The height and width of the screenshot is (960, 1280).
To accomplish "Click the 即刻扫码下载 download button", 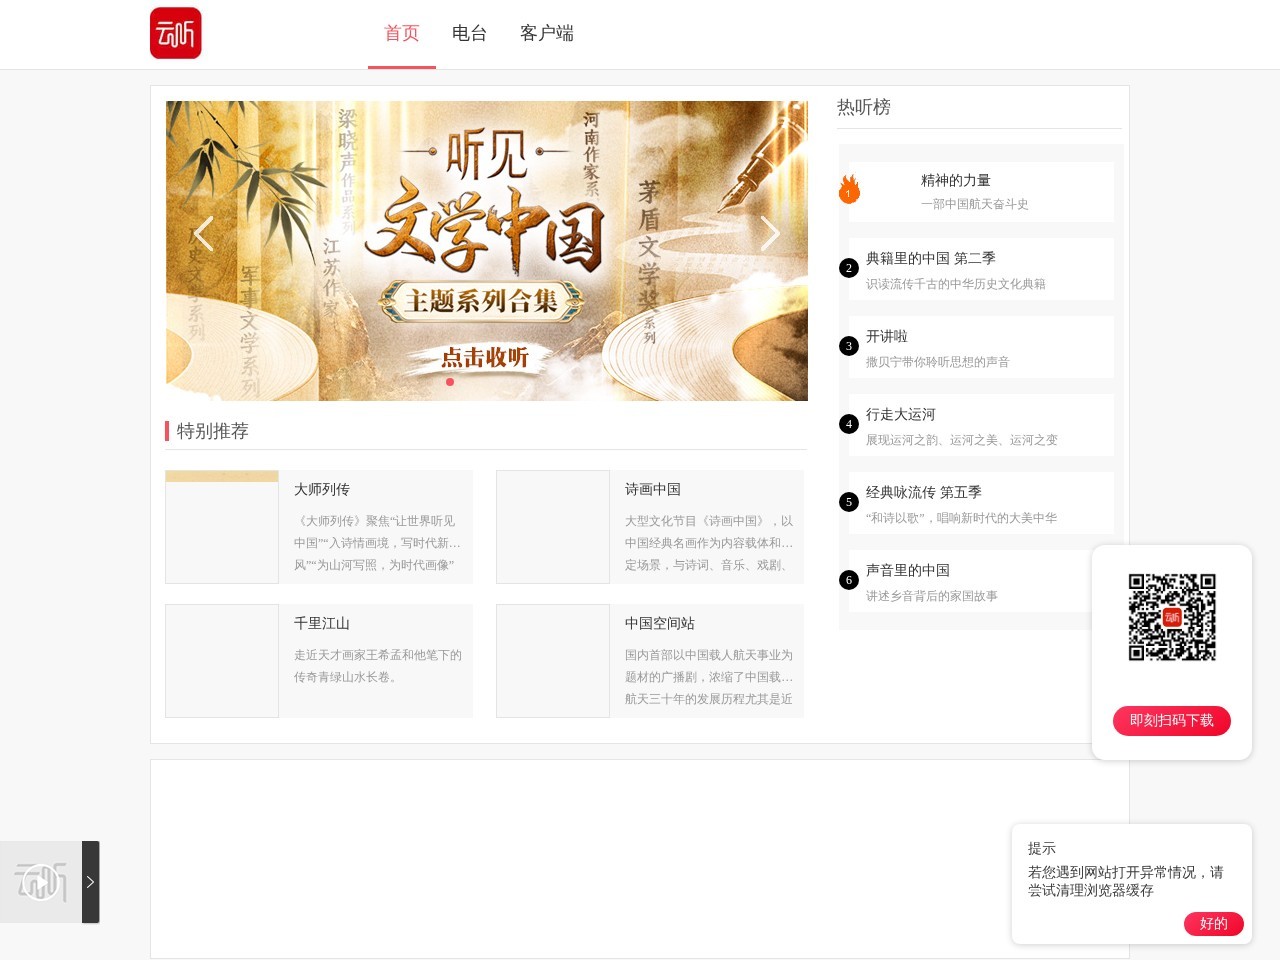I will coord(1171,720).
